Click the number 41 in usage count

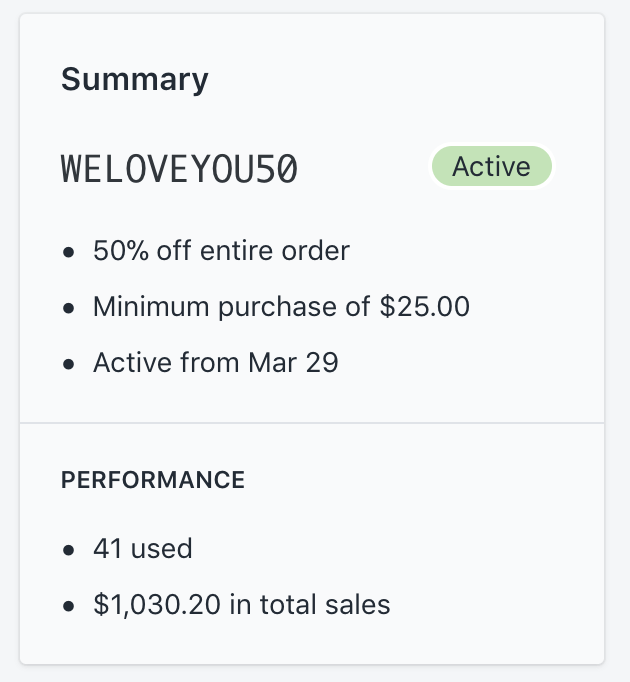(107, 548)
